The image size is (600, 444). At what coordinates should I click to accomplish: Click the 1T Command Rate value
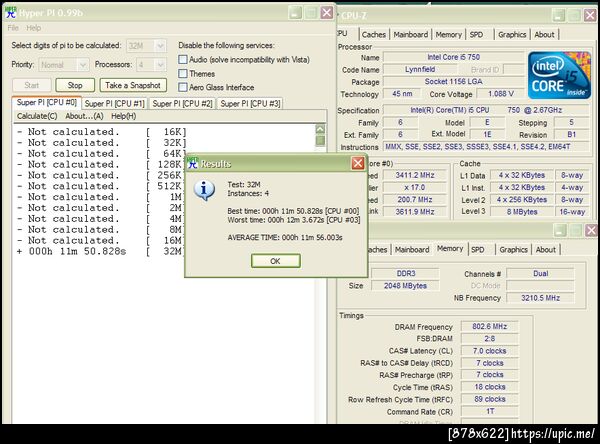pyautogui.click(x=489, y=411)
